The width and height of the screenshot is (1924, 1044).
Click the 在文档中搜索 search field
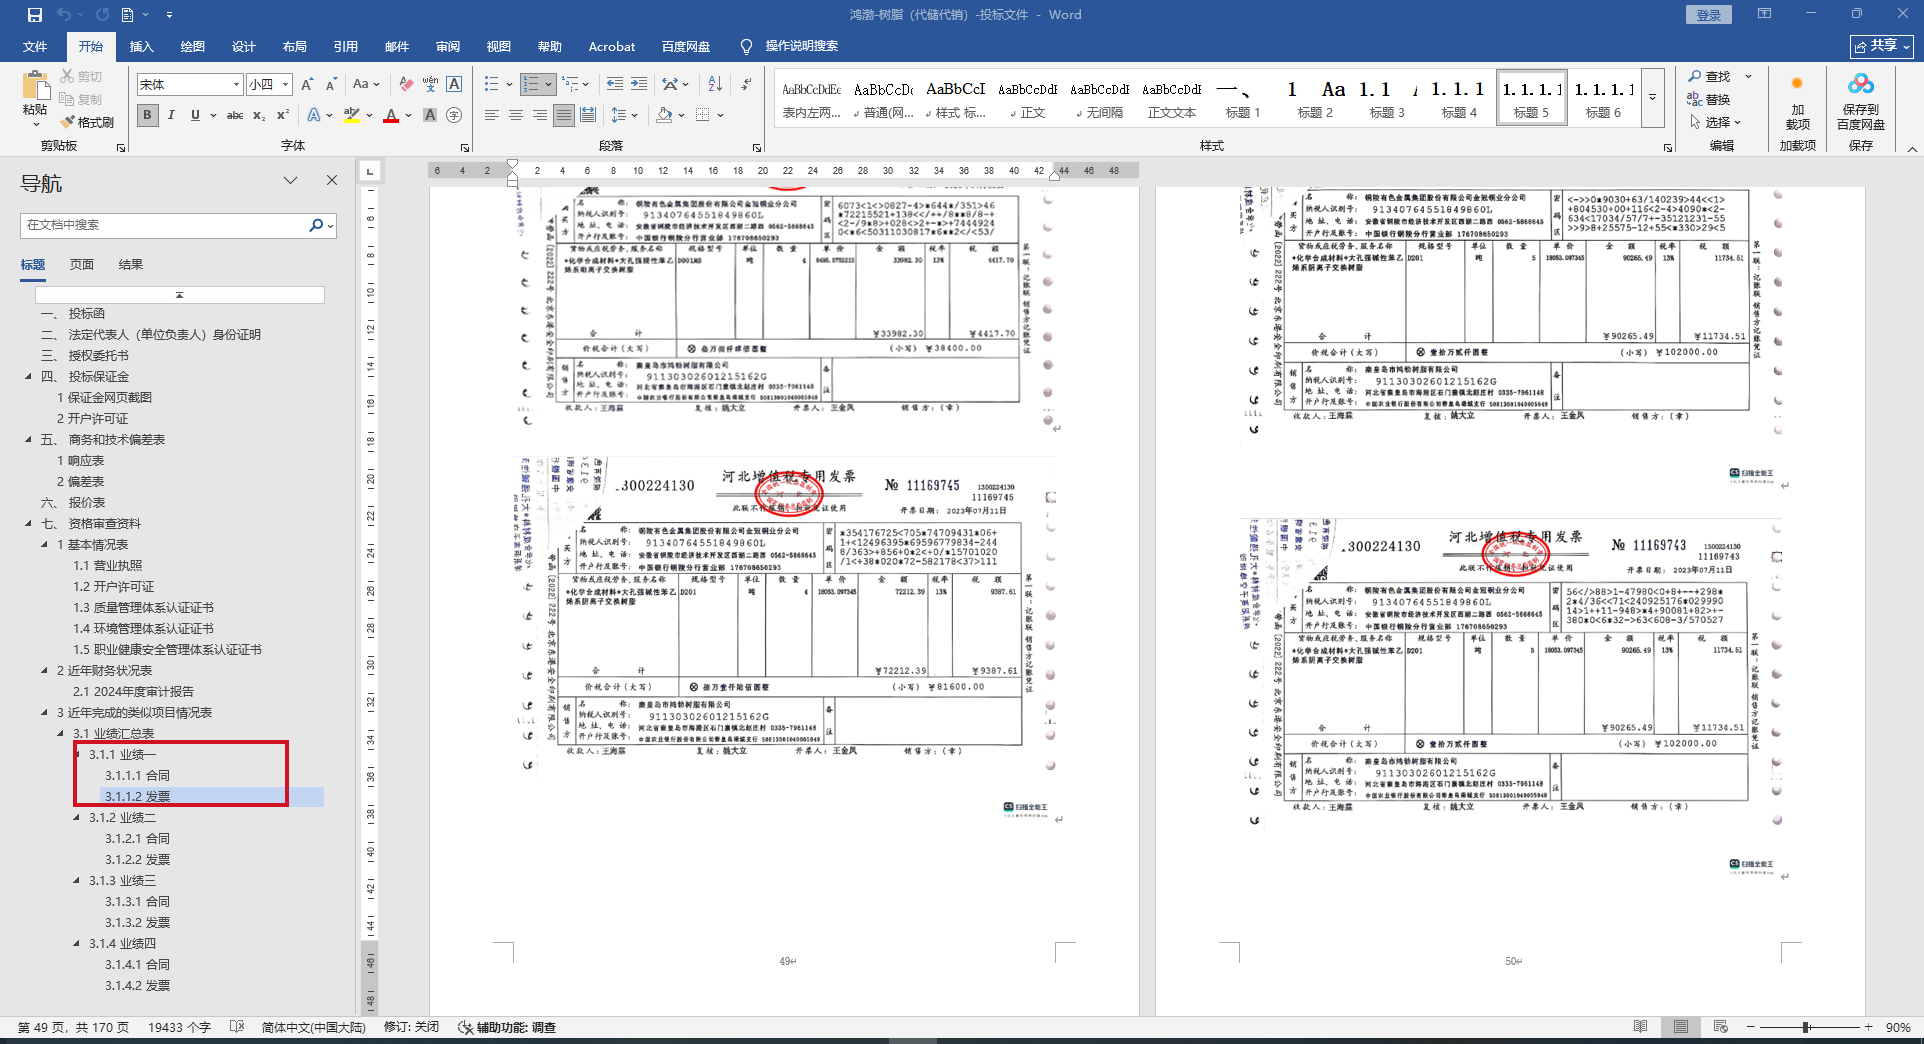(x=165, y=225)
